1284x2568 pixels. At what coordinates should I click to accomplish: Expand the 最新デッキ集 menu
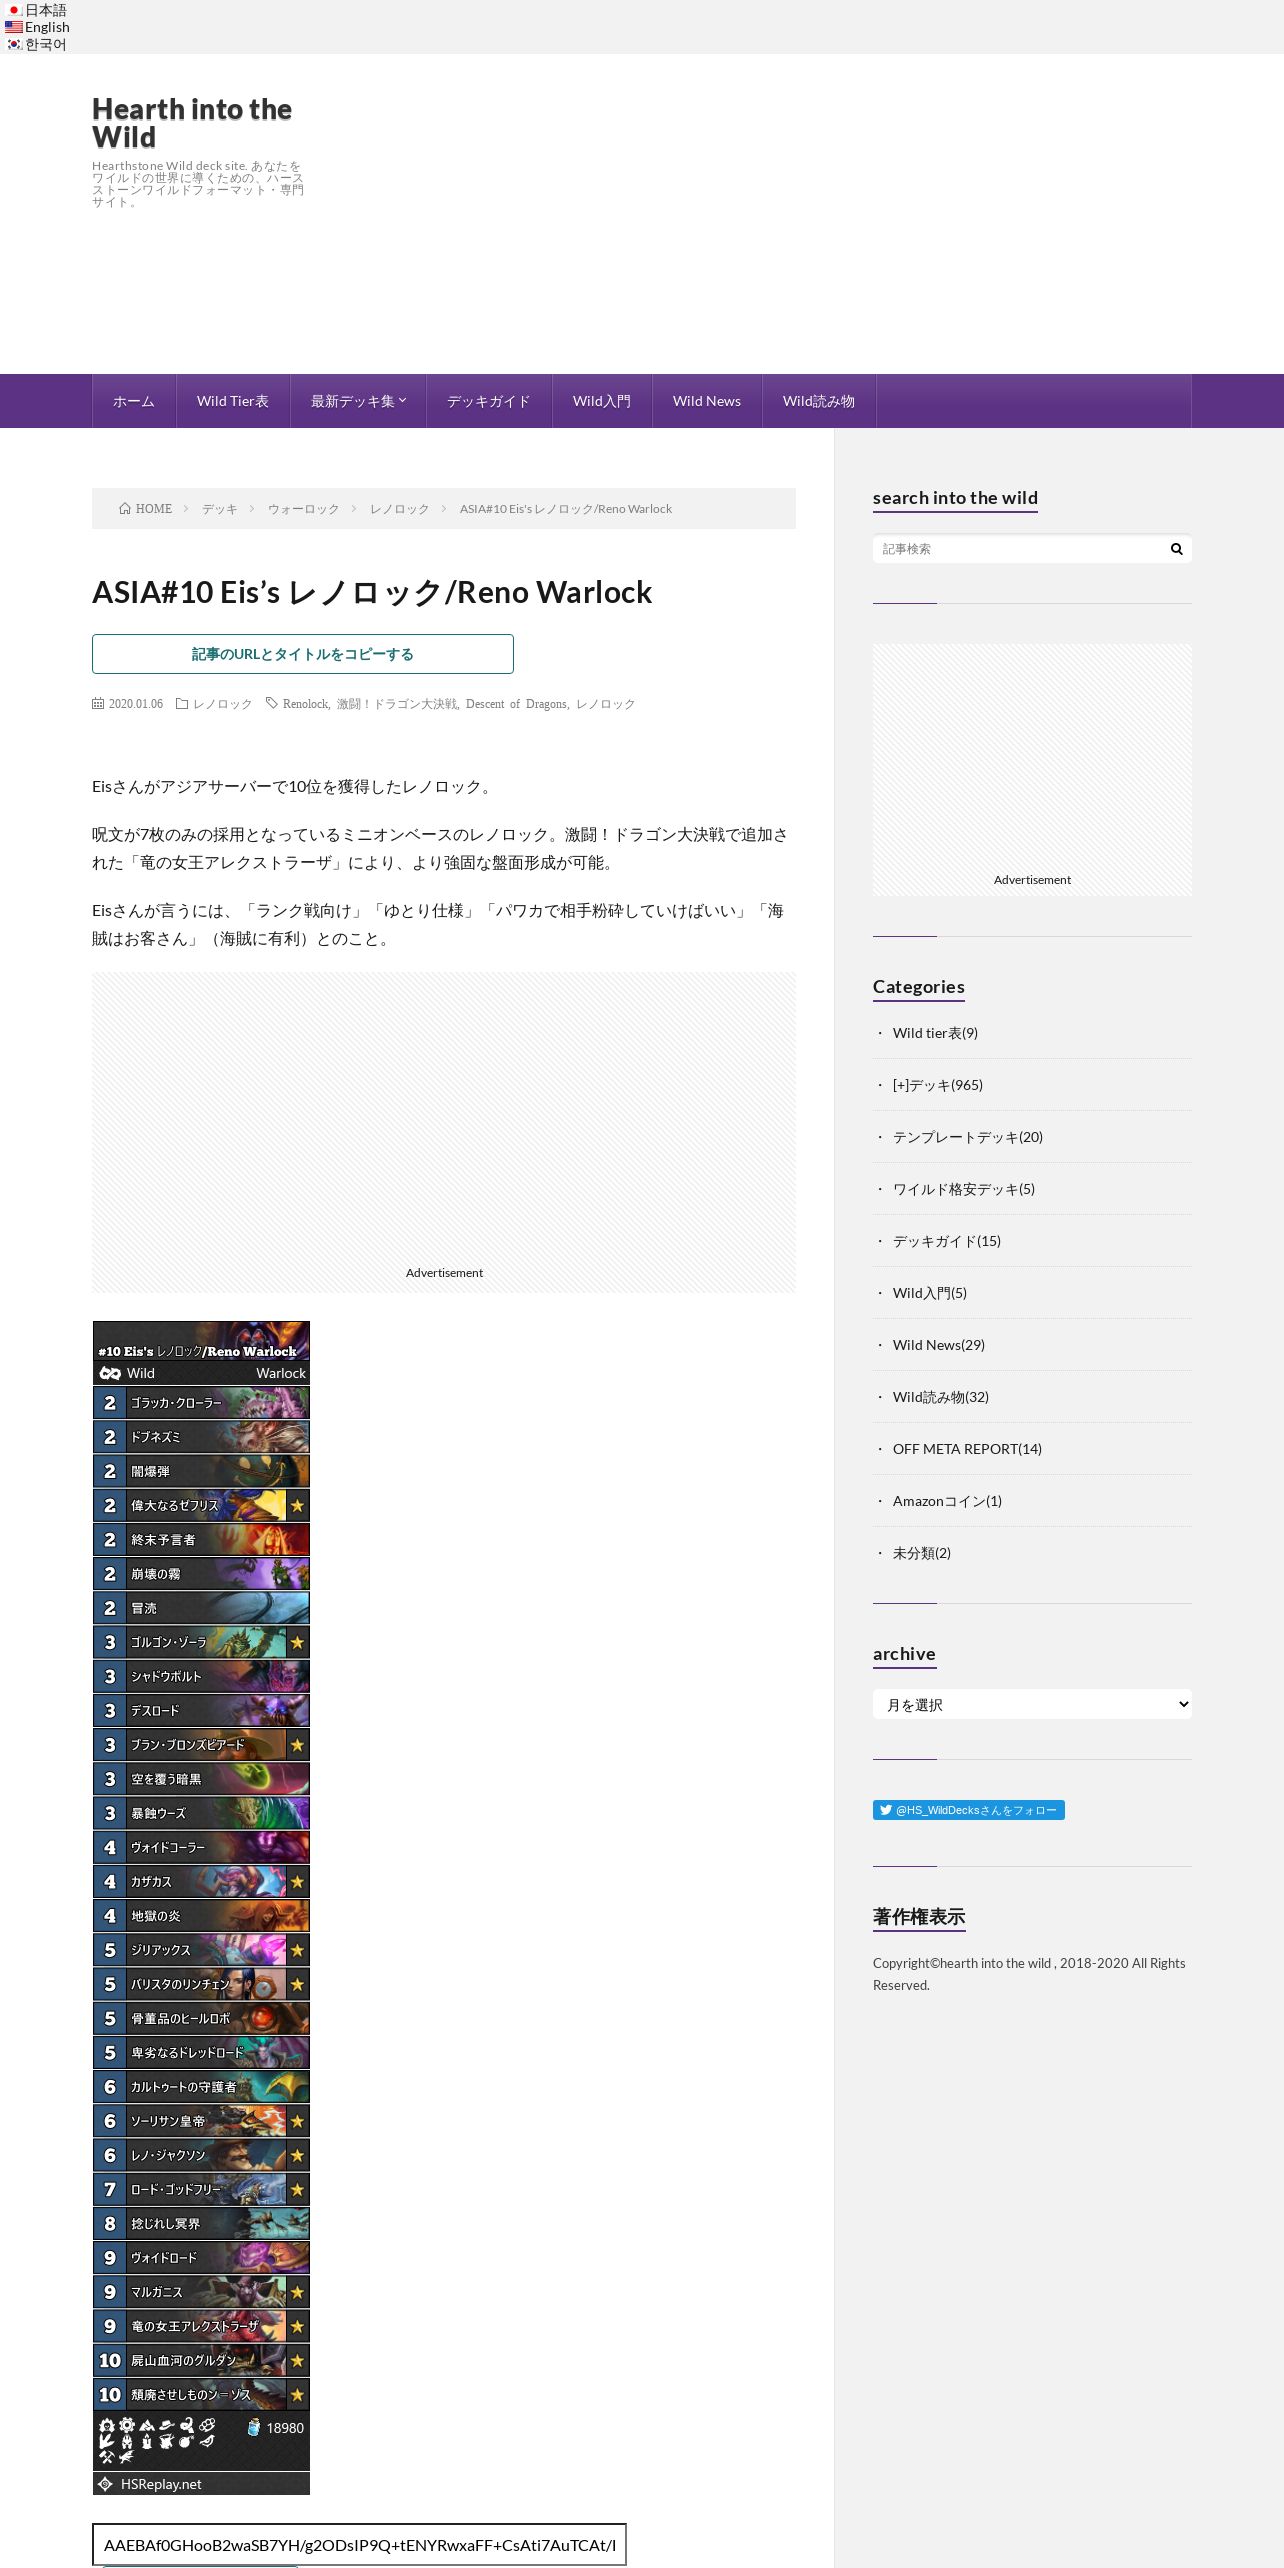pos(358,401)
